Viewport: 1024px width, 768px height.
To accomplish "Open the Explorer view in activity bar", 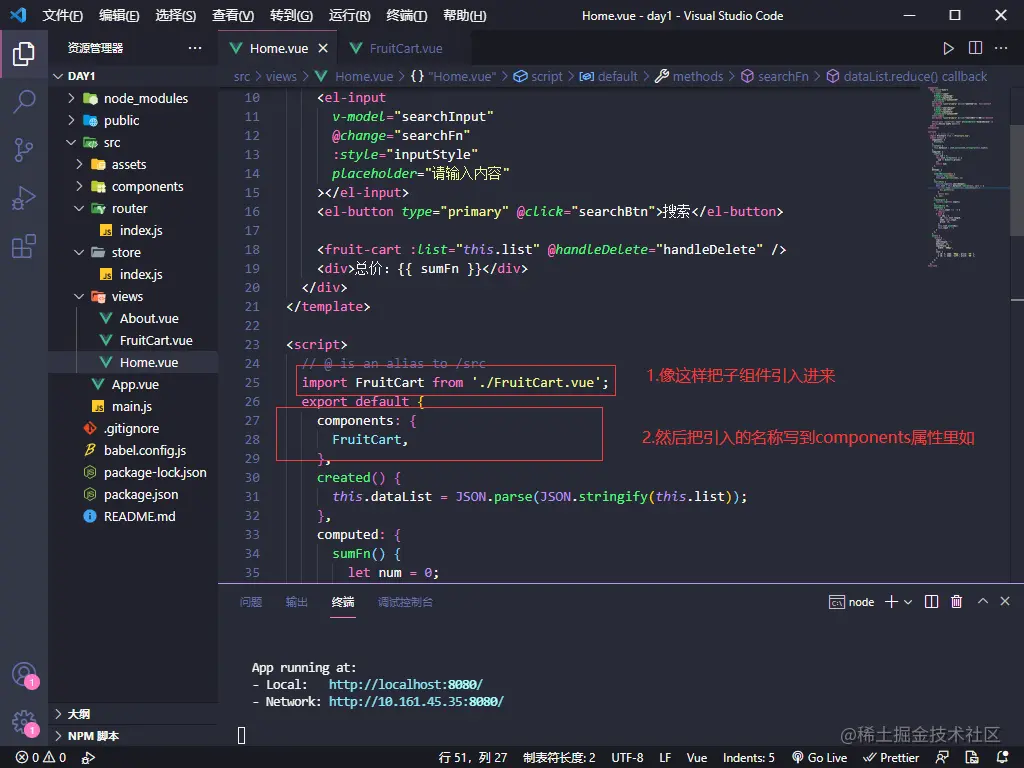I will click(x=24, y=54).
